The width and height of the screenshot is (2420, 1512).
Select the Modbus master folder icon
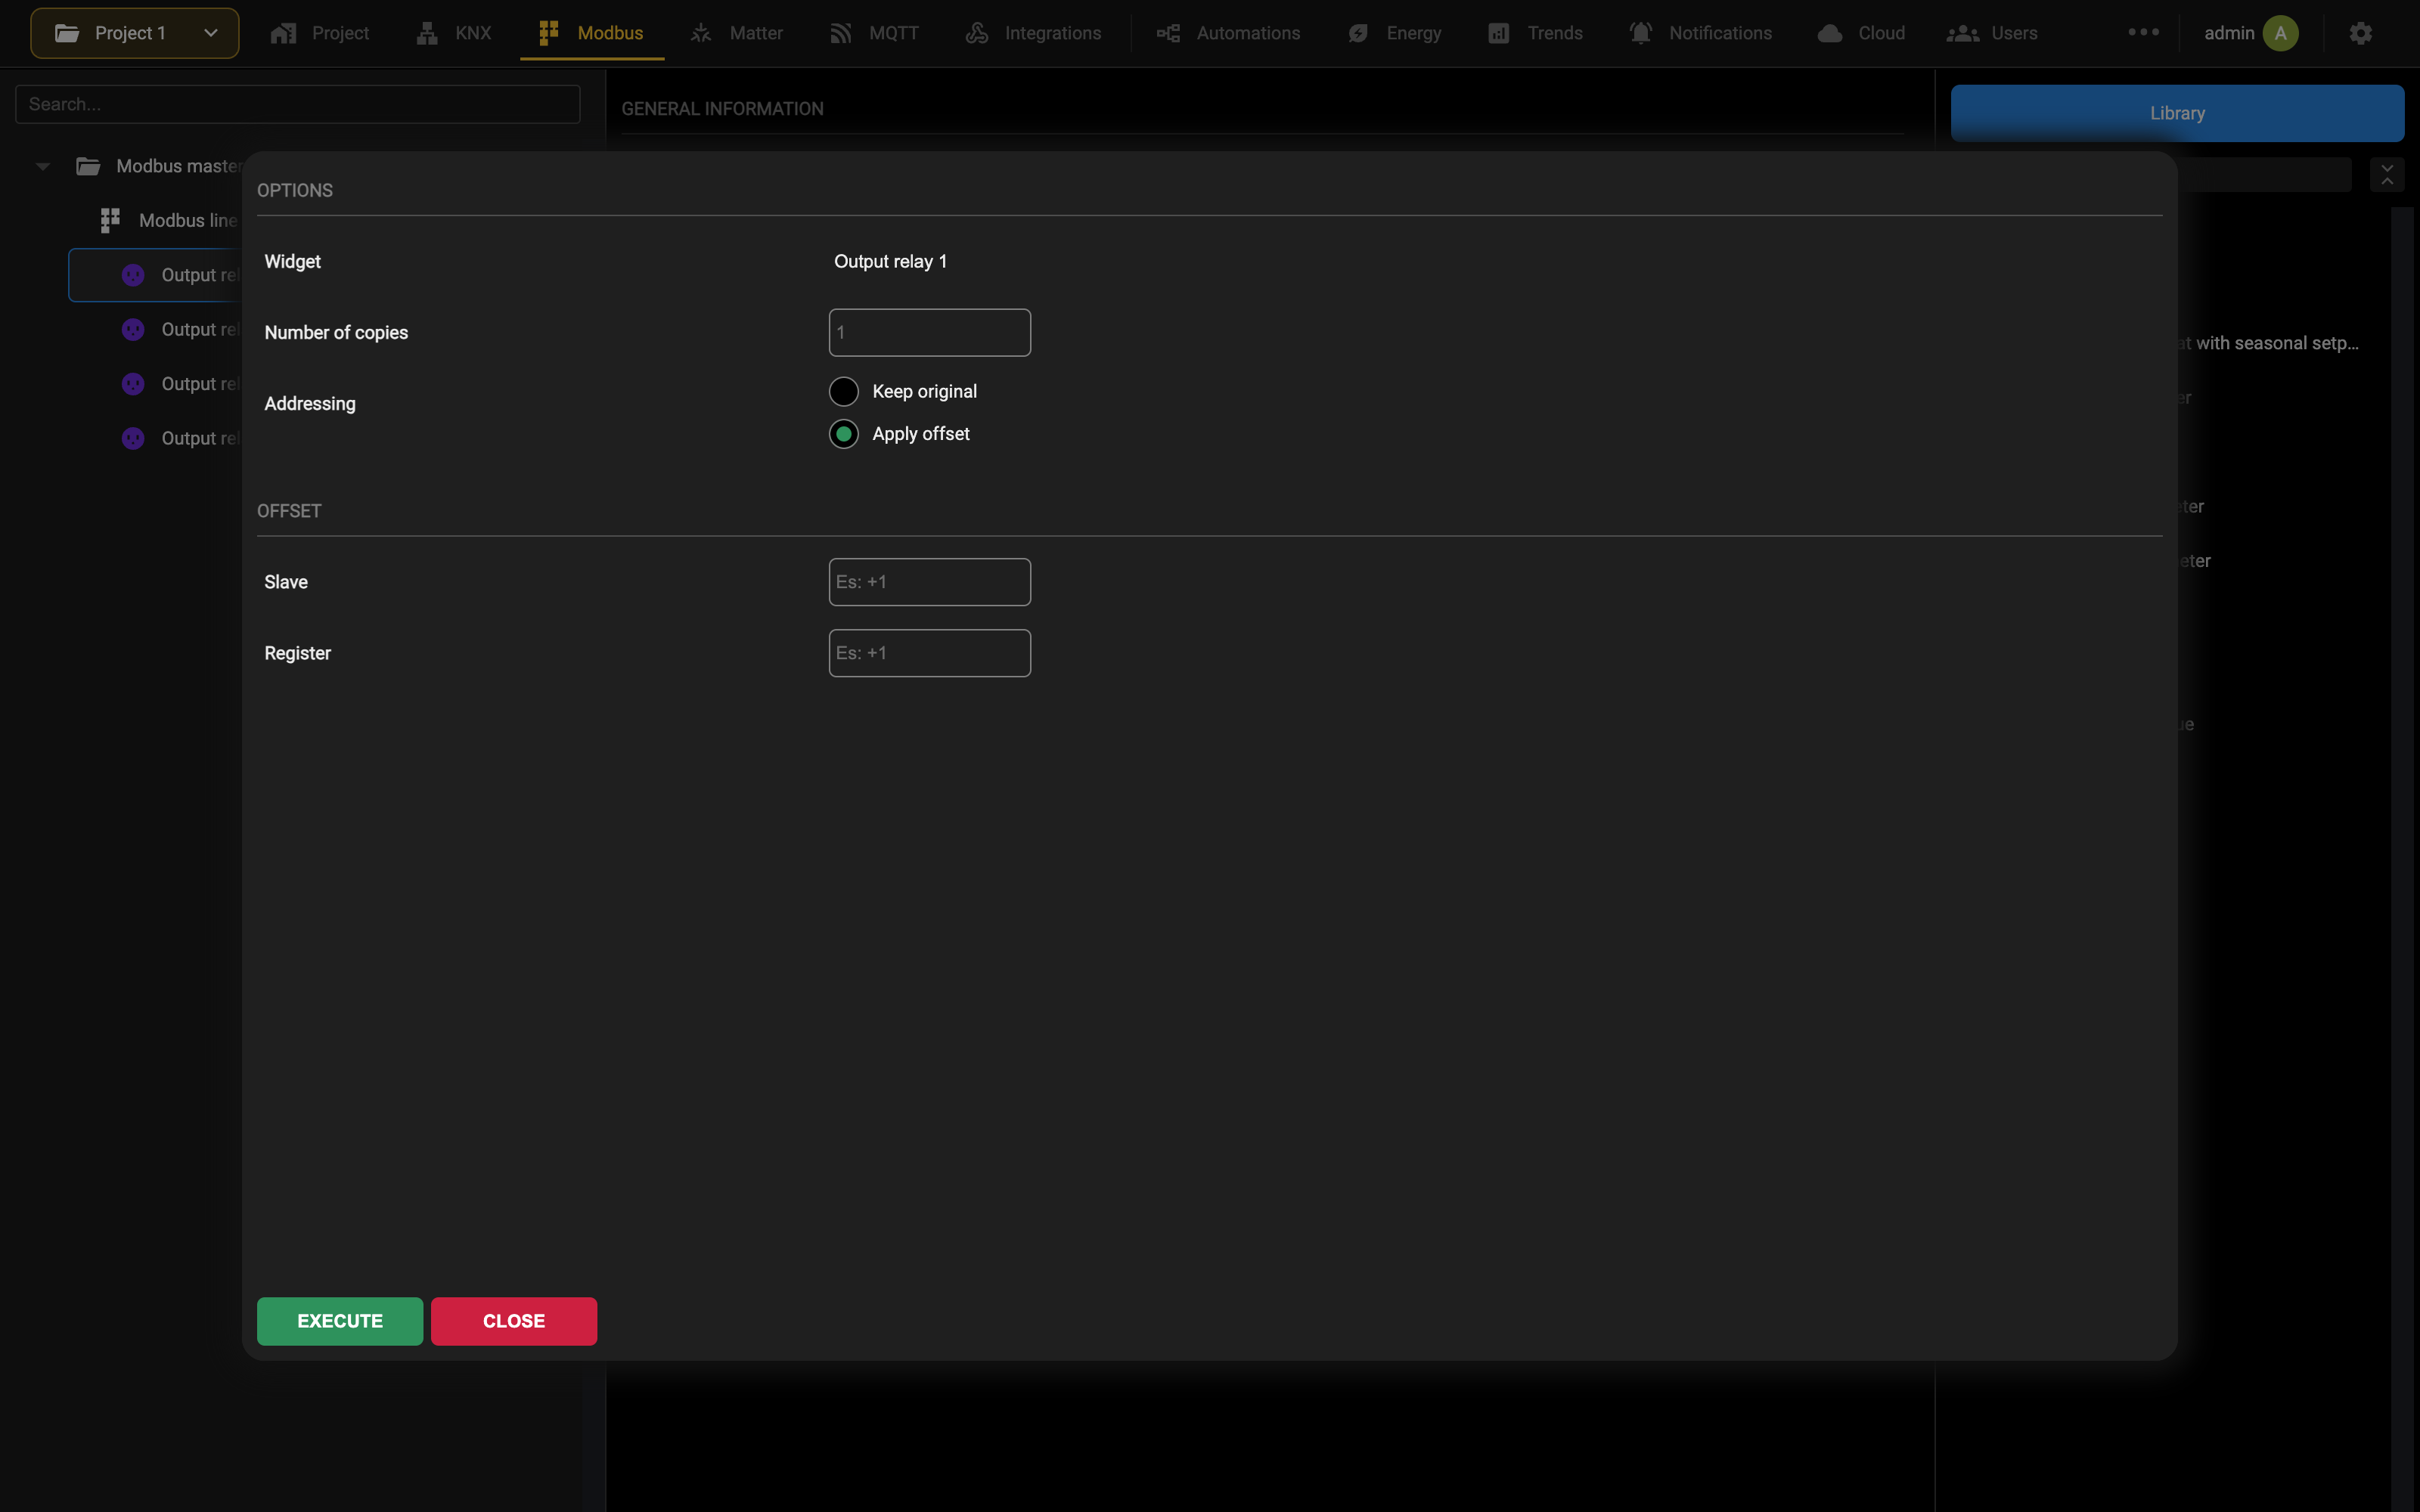pyautogui.click(x=88, y=166)
